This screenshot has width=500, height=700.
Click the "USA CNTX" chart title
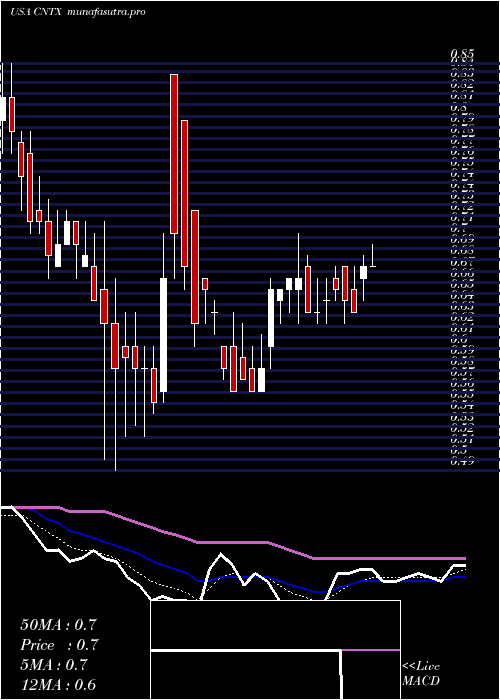pos(37,12)
